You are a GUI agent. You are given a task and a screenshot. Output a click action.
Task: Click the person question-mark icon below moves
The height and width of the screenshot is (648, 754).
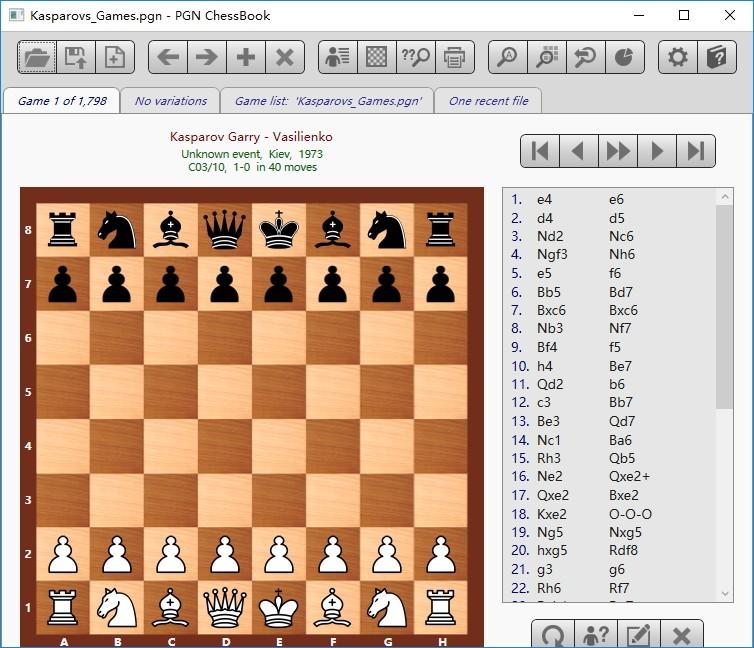click(596, 635)
